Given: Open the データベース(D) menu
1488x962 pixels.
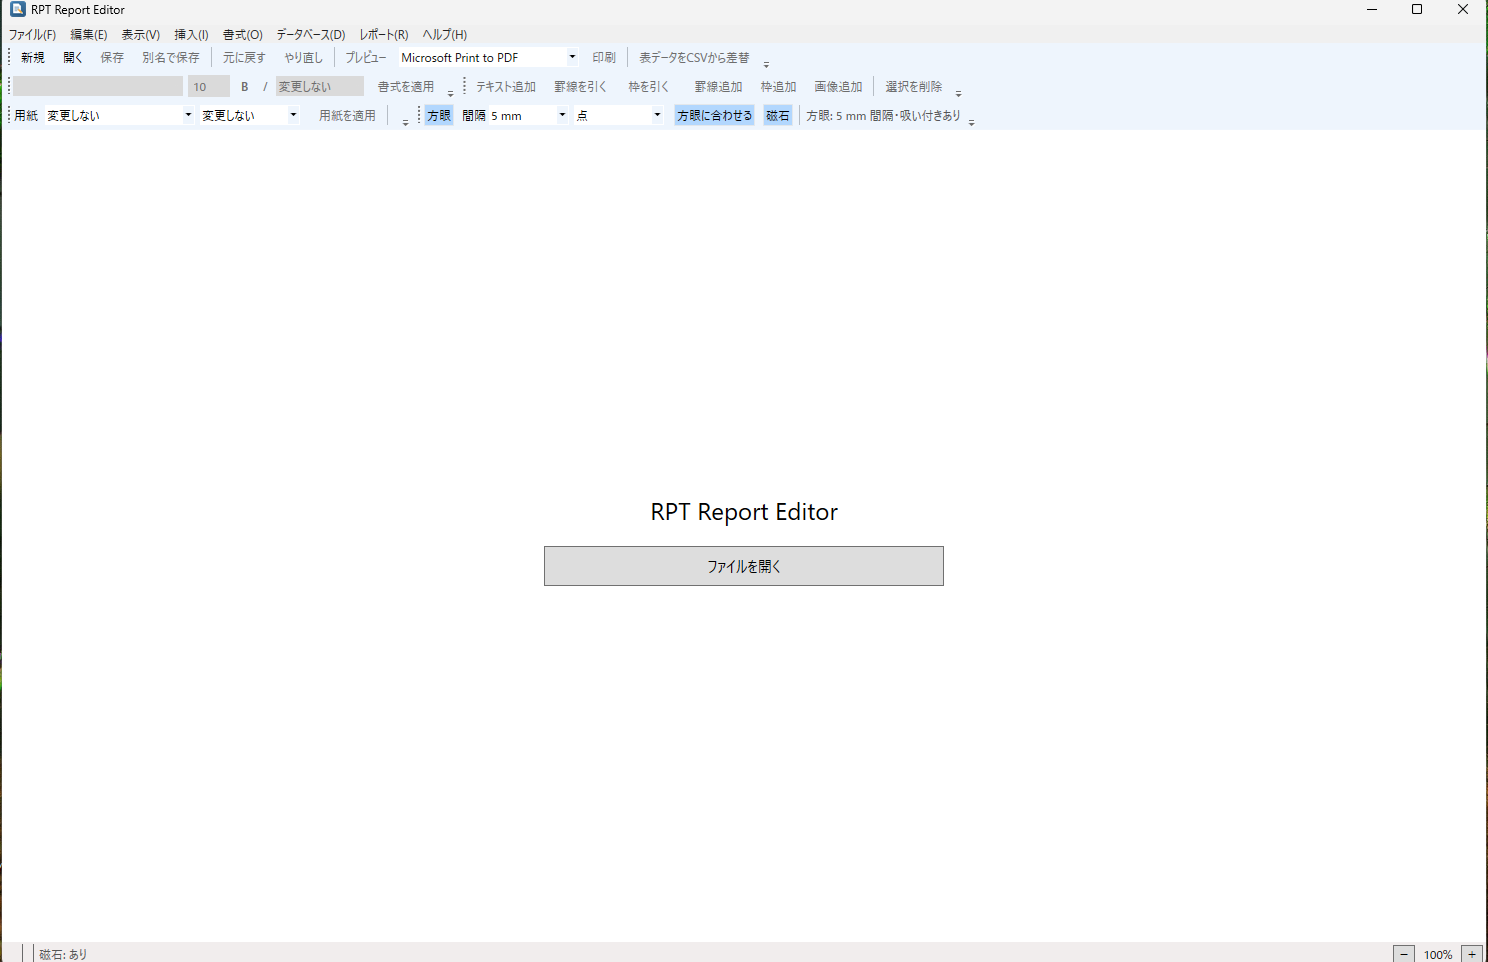Looking at the screenshot, I should click(311, 35).
